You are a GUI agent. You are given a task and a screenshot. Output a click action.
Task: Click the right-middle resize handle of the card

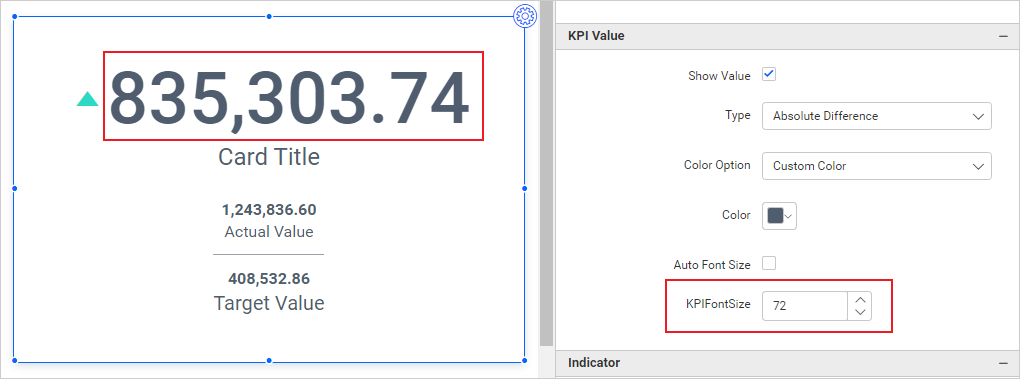524,189
